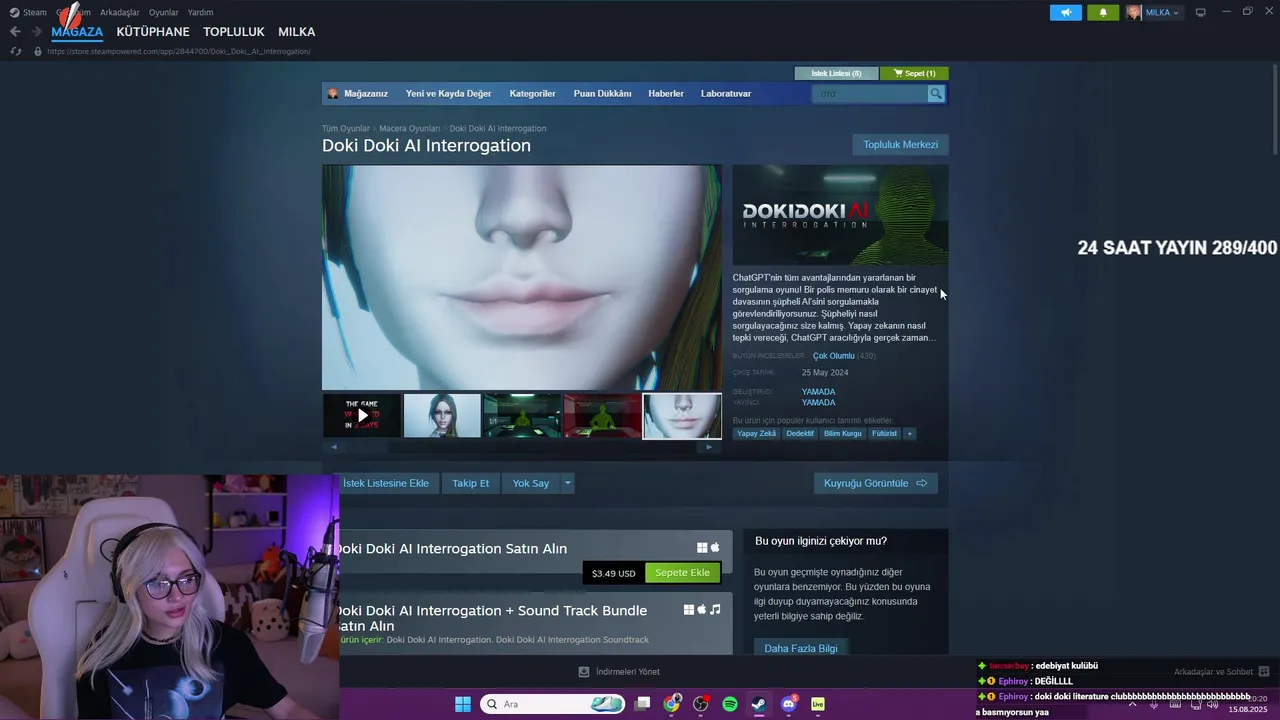This screenshot has height=720, width=1280.
Task: Click the Apple platform icon on first purchase box
Action: (715, 547)
